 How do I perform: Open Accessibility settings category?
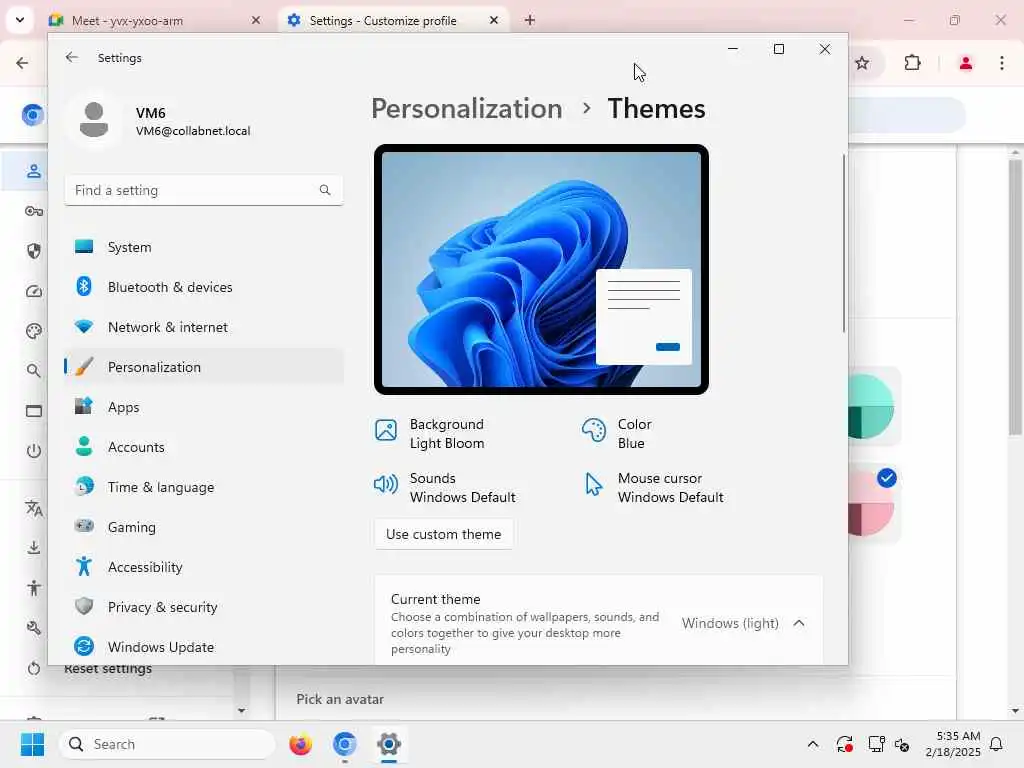204,567
